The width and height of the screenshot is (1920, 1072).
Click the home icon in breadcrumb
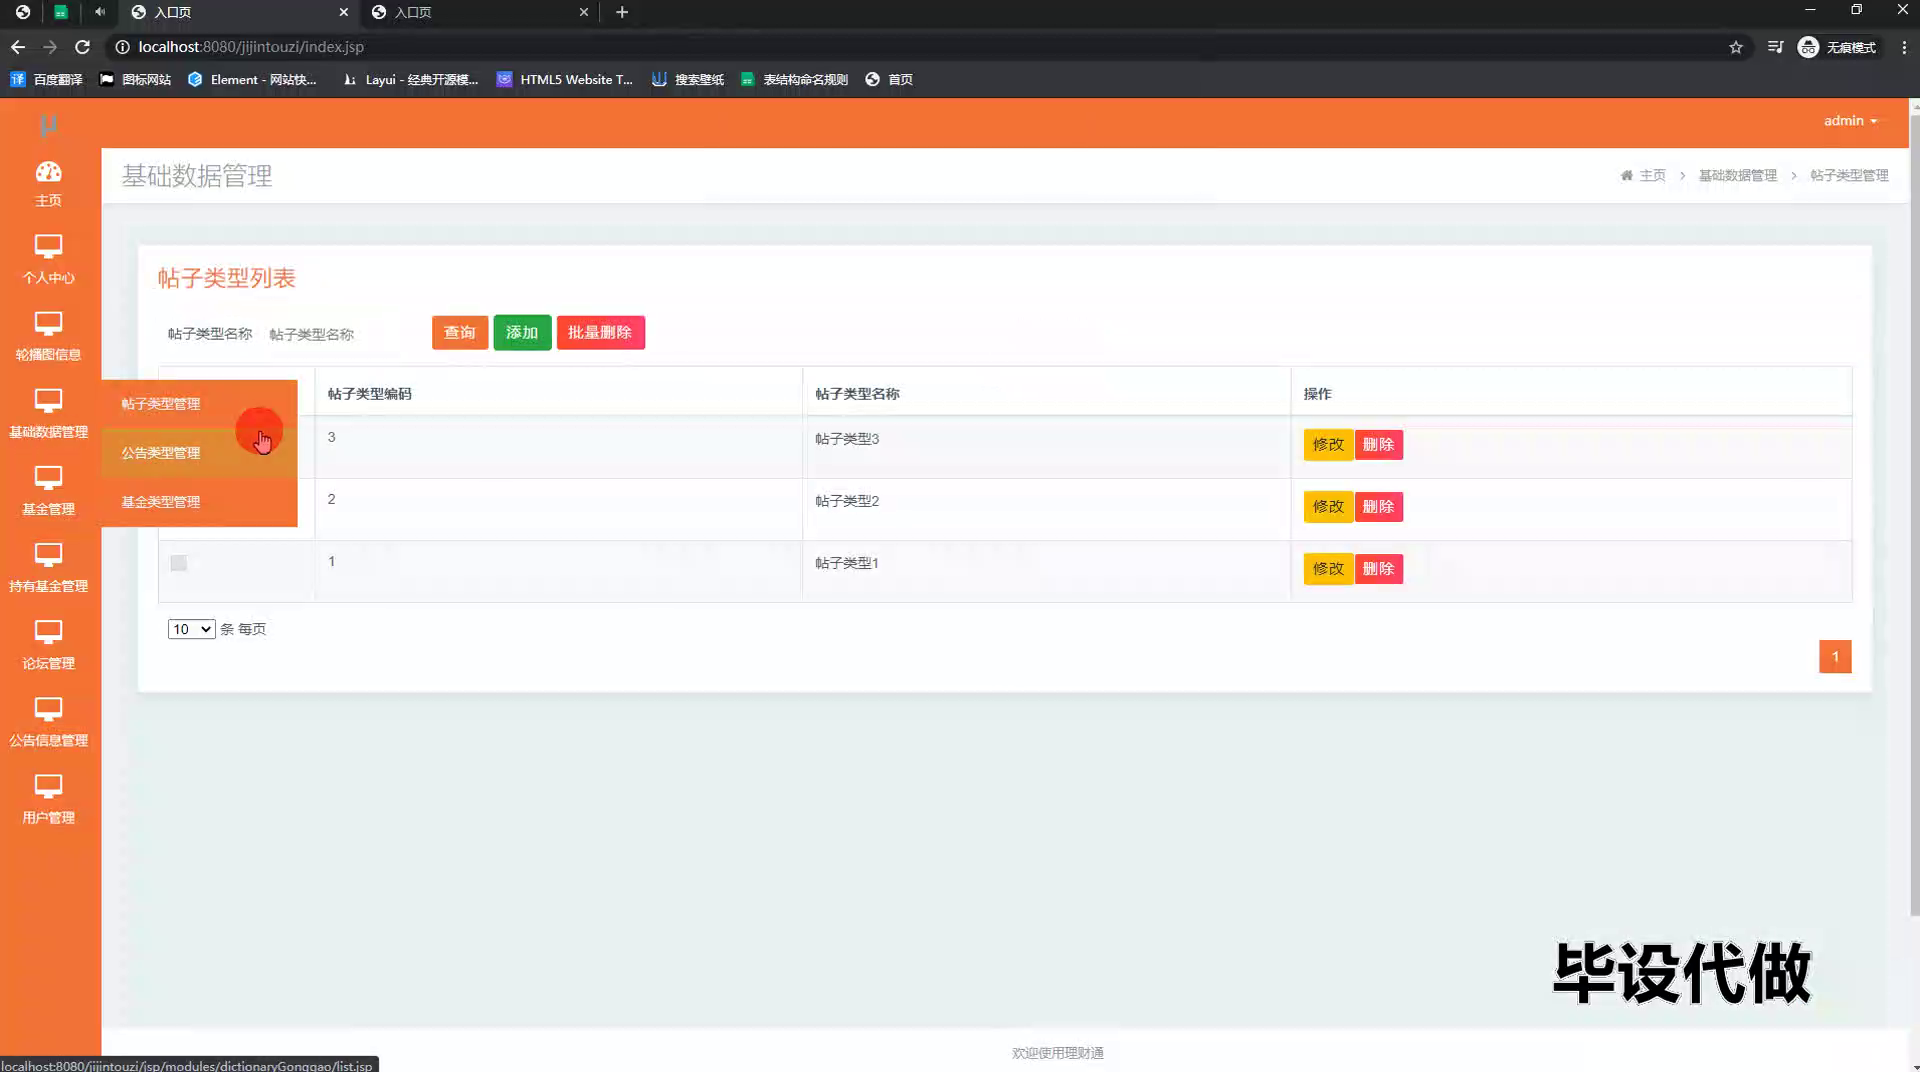pos(1627,175)
